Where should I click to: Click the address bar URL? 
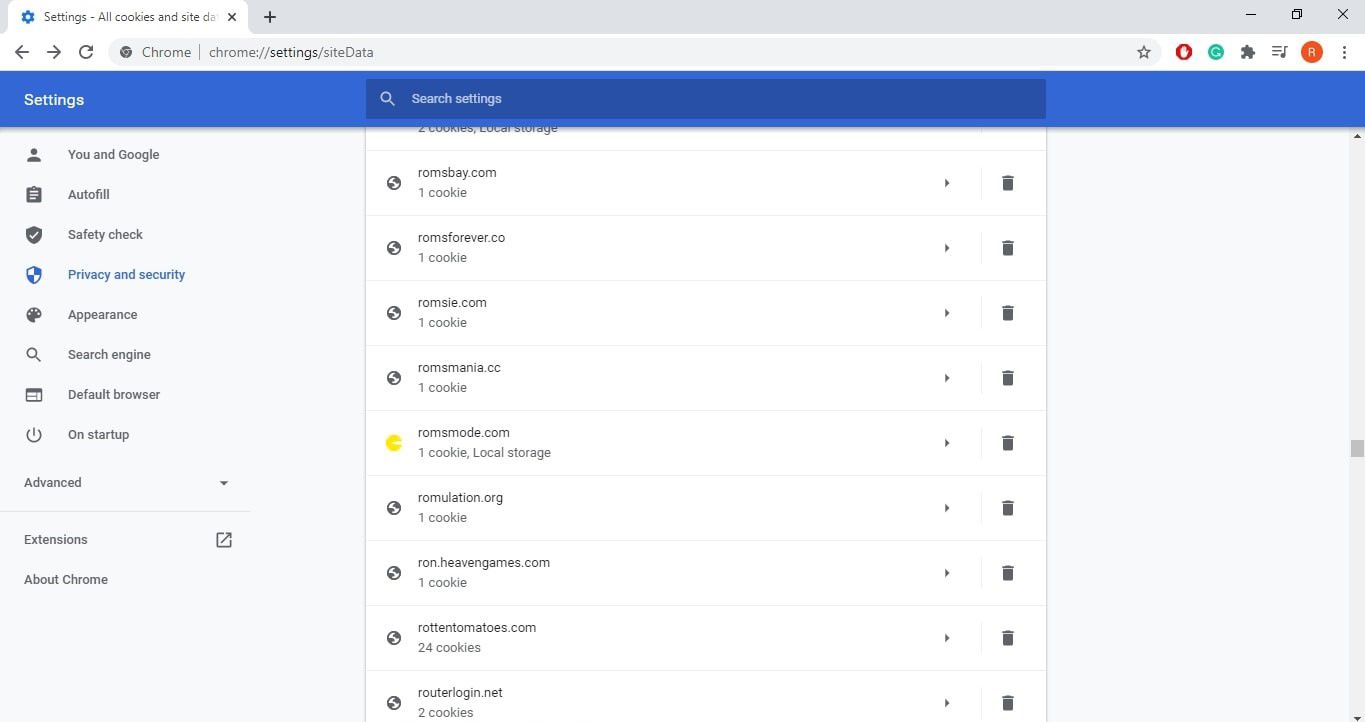[292, 52]
